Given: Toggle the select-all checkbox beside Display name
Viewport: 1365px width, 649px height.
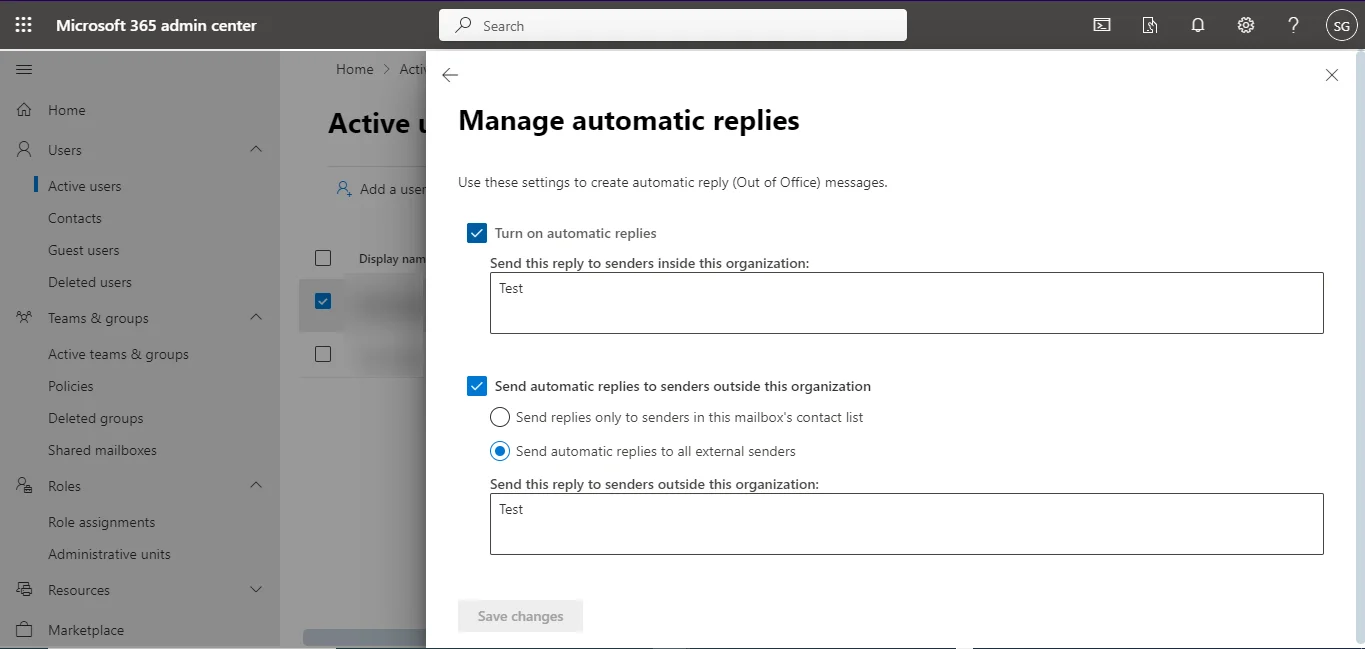Looking at the screenshot, I should tap(323, 258).
